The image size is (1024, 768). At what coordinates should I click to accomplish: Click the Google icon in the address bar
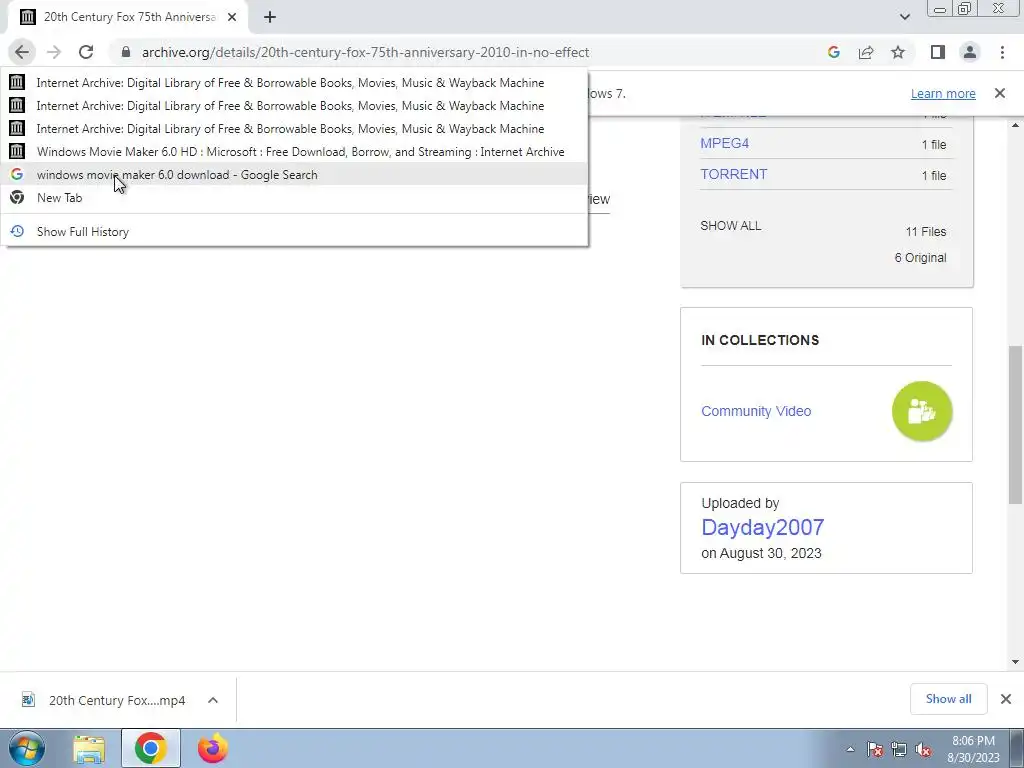833,52
